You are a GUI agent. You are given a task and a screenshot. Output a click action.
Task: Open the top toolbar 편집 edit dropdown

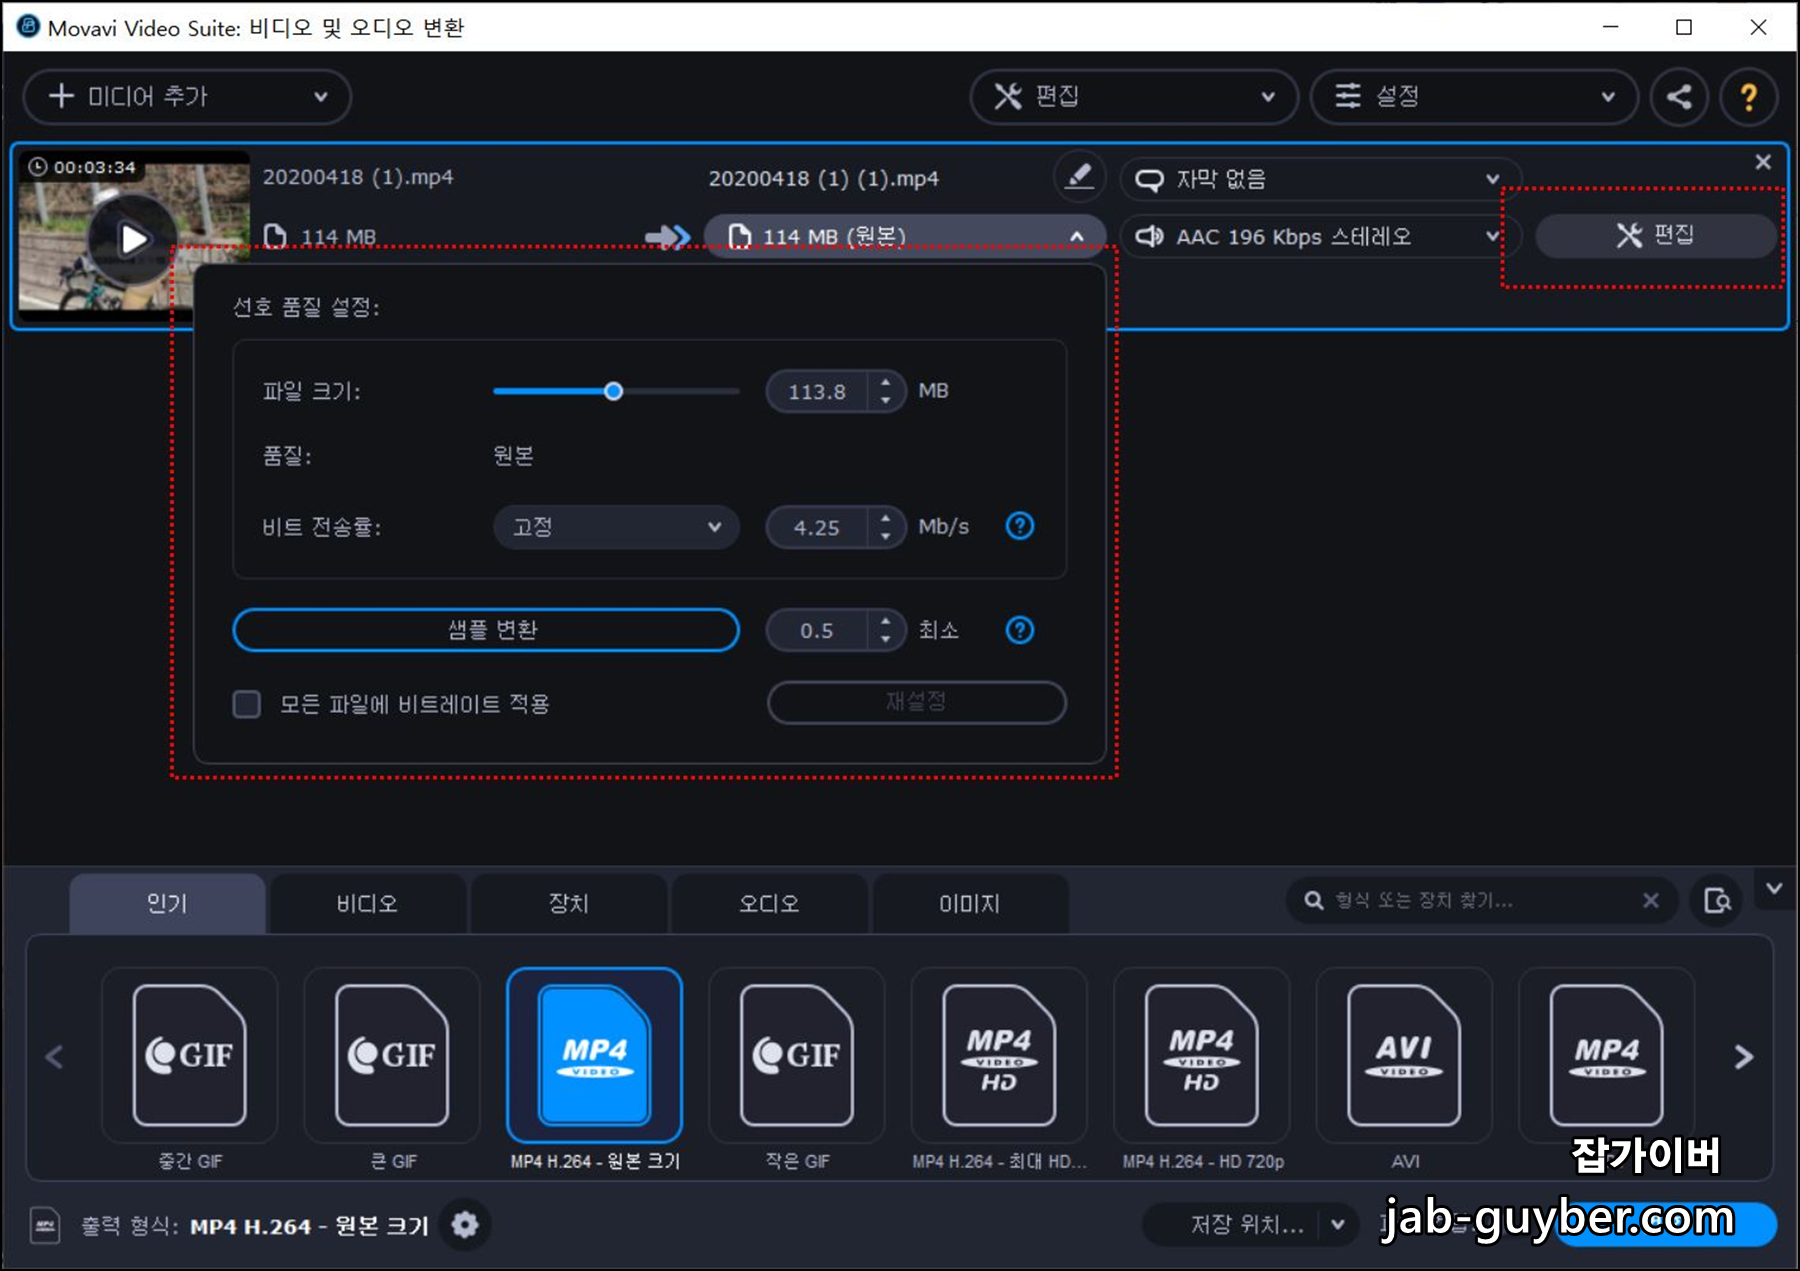click(1134, 97)
